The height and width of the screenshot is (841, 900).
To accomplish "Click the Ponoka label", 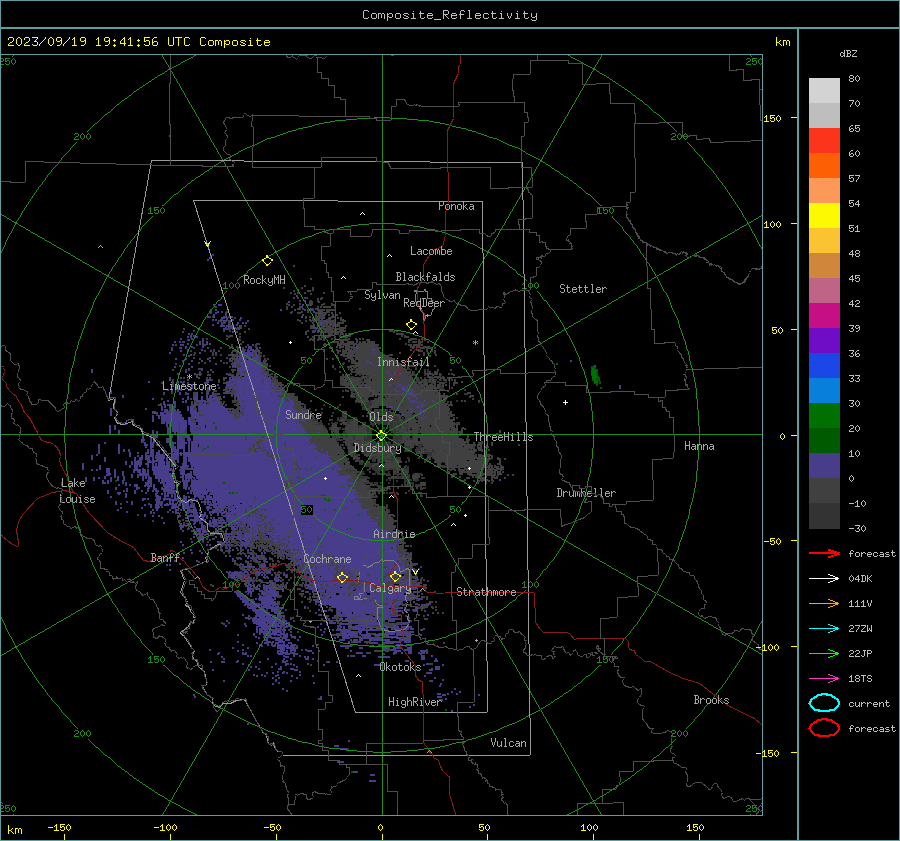I will tap(456, 206).
